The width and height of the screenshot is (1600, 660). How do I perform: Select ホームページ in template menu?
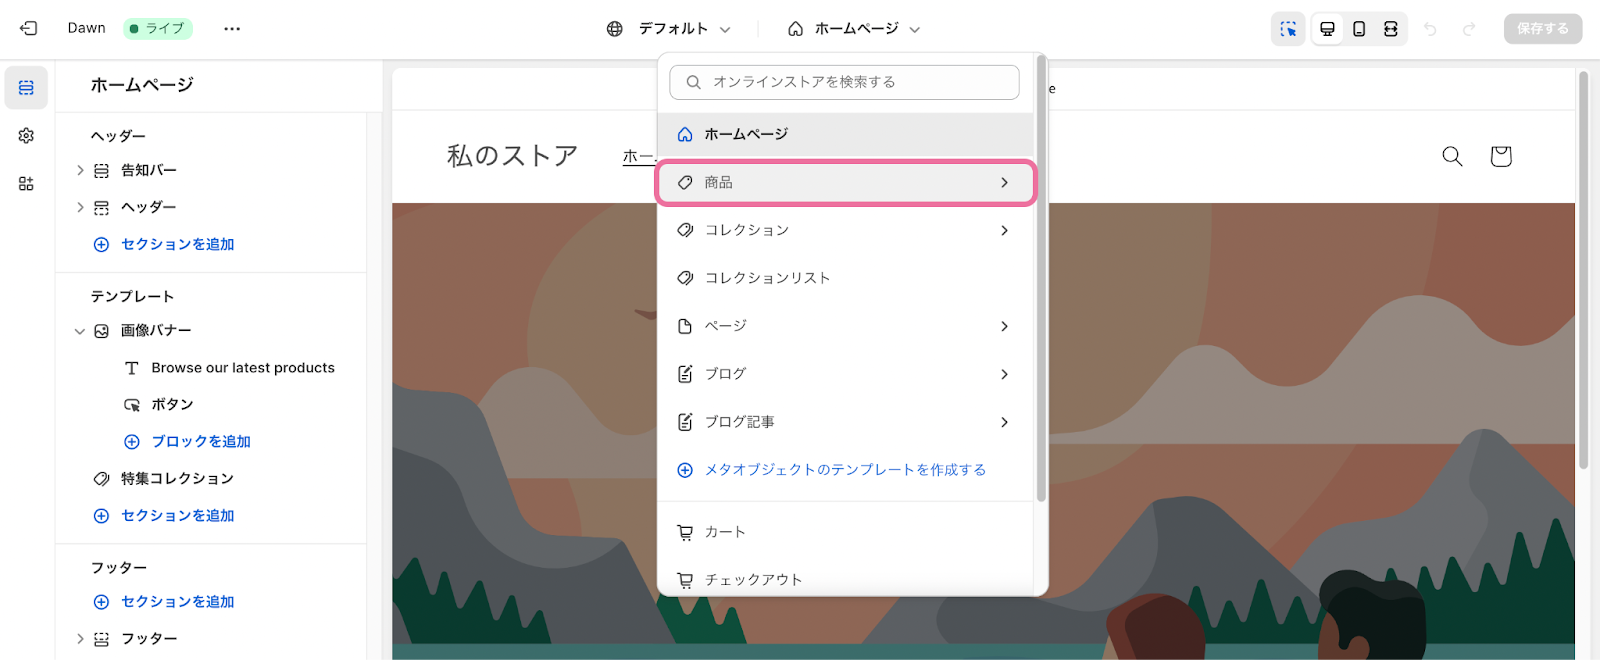click(x=845, y=134)
